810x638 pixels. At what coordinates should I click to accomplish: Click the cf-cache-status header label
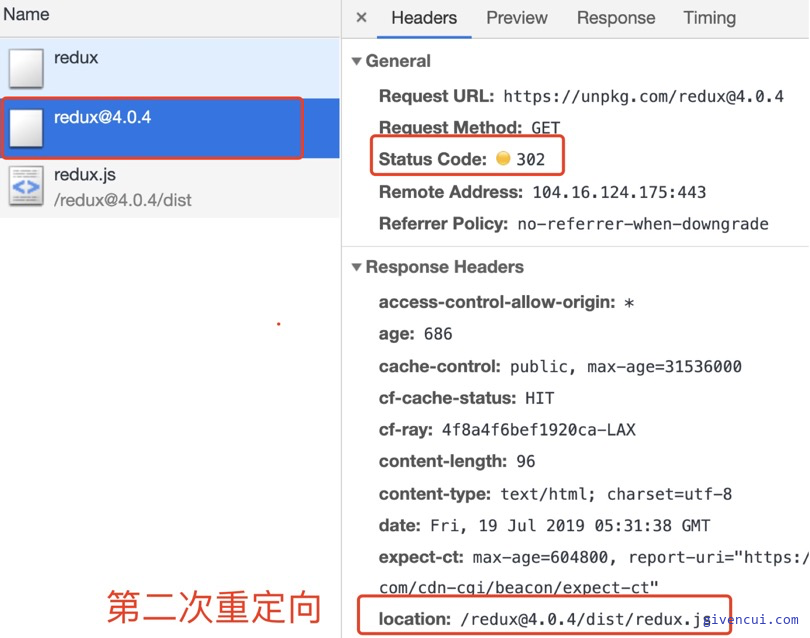[x=447, y=398]
